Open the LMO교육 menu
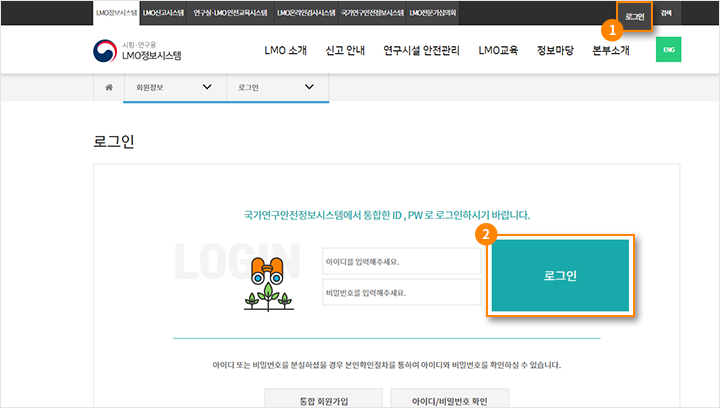 (x=498, y=50)
